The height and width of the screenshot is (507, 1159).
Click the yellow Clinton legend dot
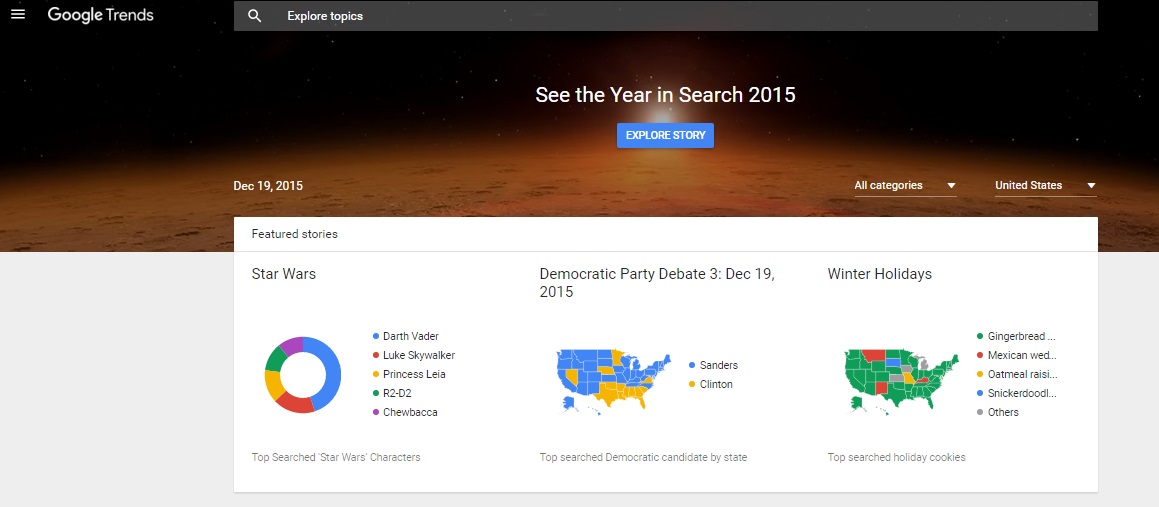(x=692, y=385)
